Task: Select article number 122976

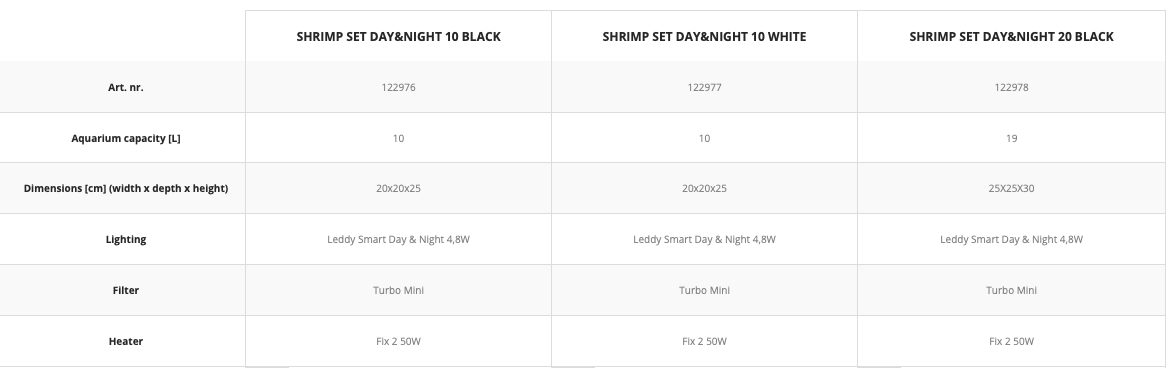Action: click(x=398, y=88)
